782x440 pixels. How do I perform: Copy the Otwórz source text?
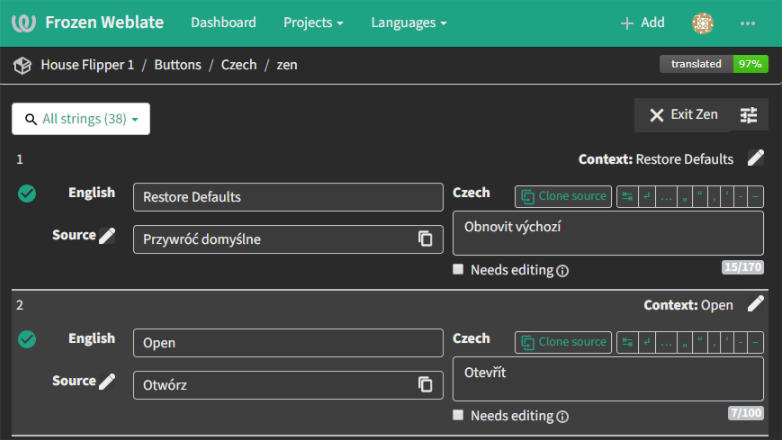425,385
